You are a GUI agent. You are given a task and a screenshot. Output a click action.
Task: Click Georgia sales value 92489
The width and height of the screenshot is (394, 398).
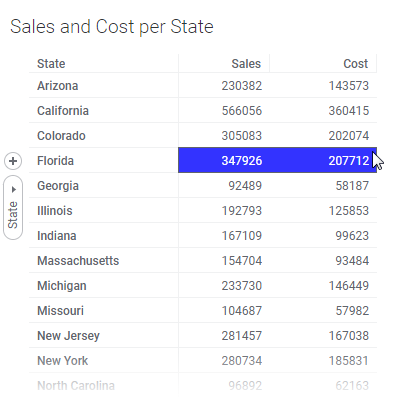[x=245, y=186]
